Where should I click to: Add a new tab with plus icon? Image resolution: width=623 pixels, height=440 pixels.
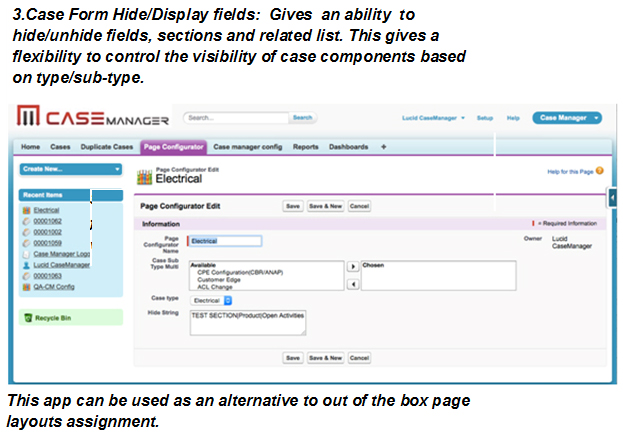point(383,147)
